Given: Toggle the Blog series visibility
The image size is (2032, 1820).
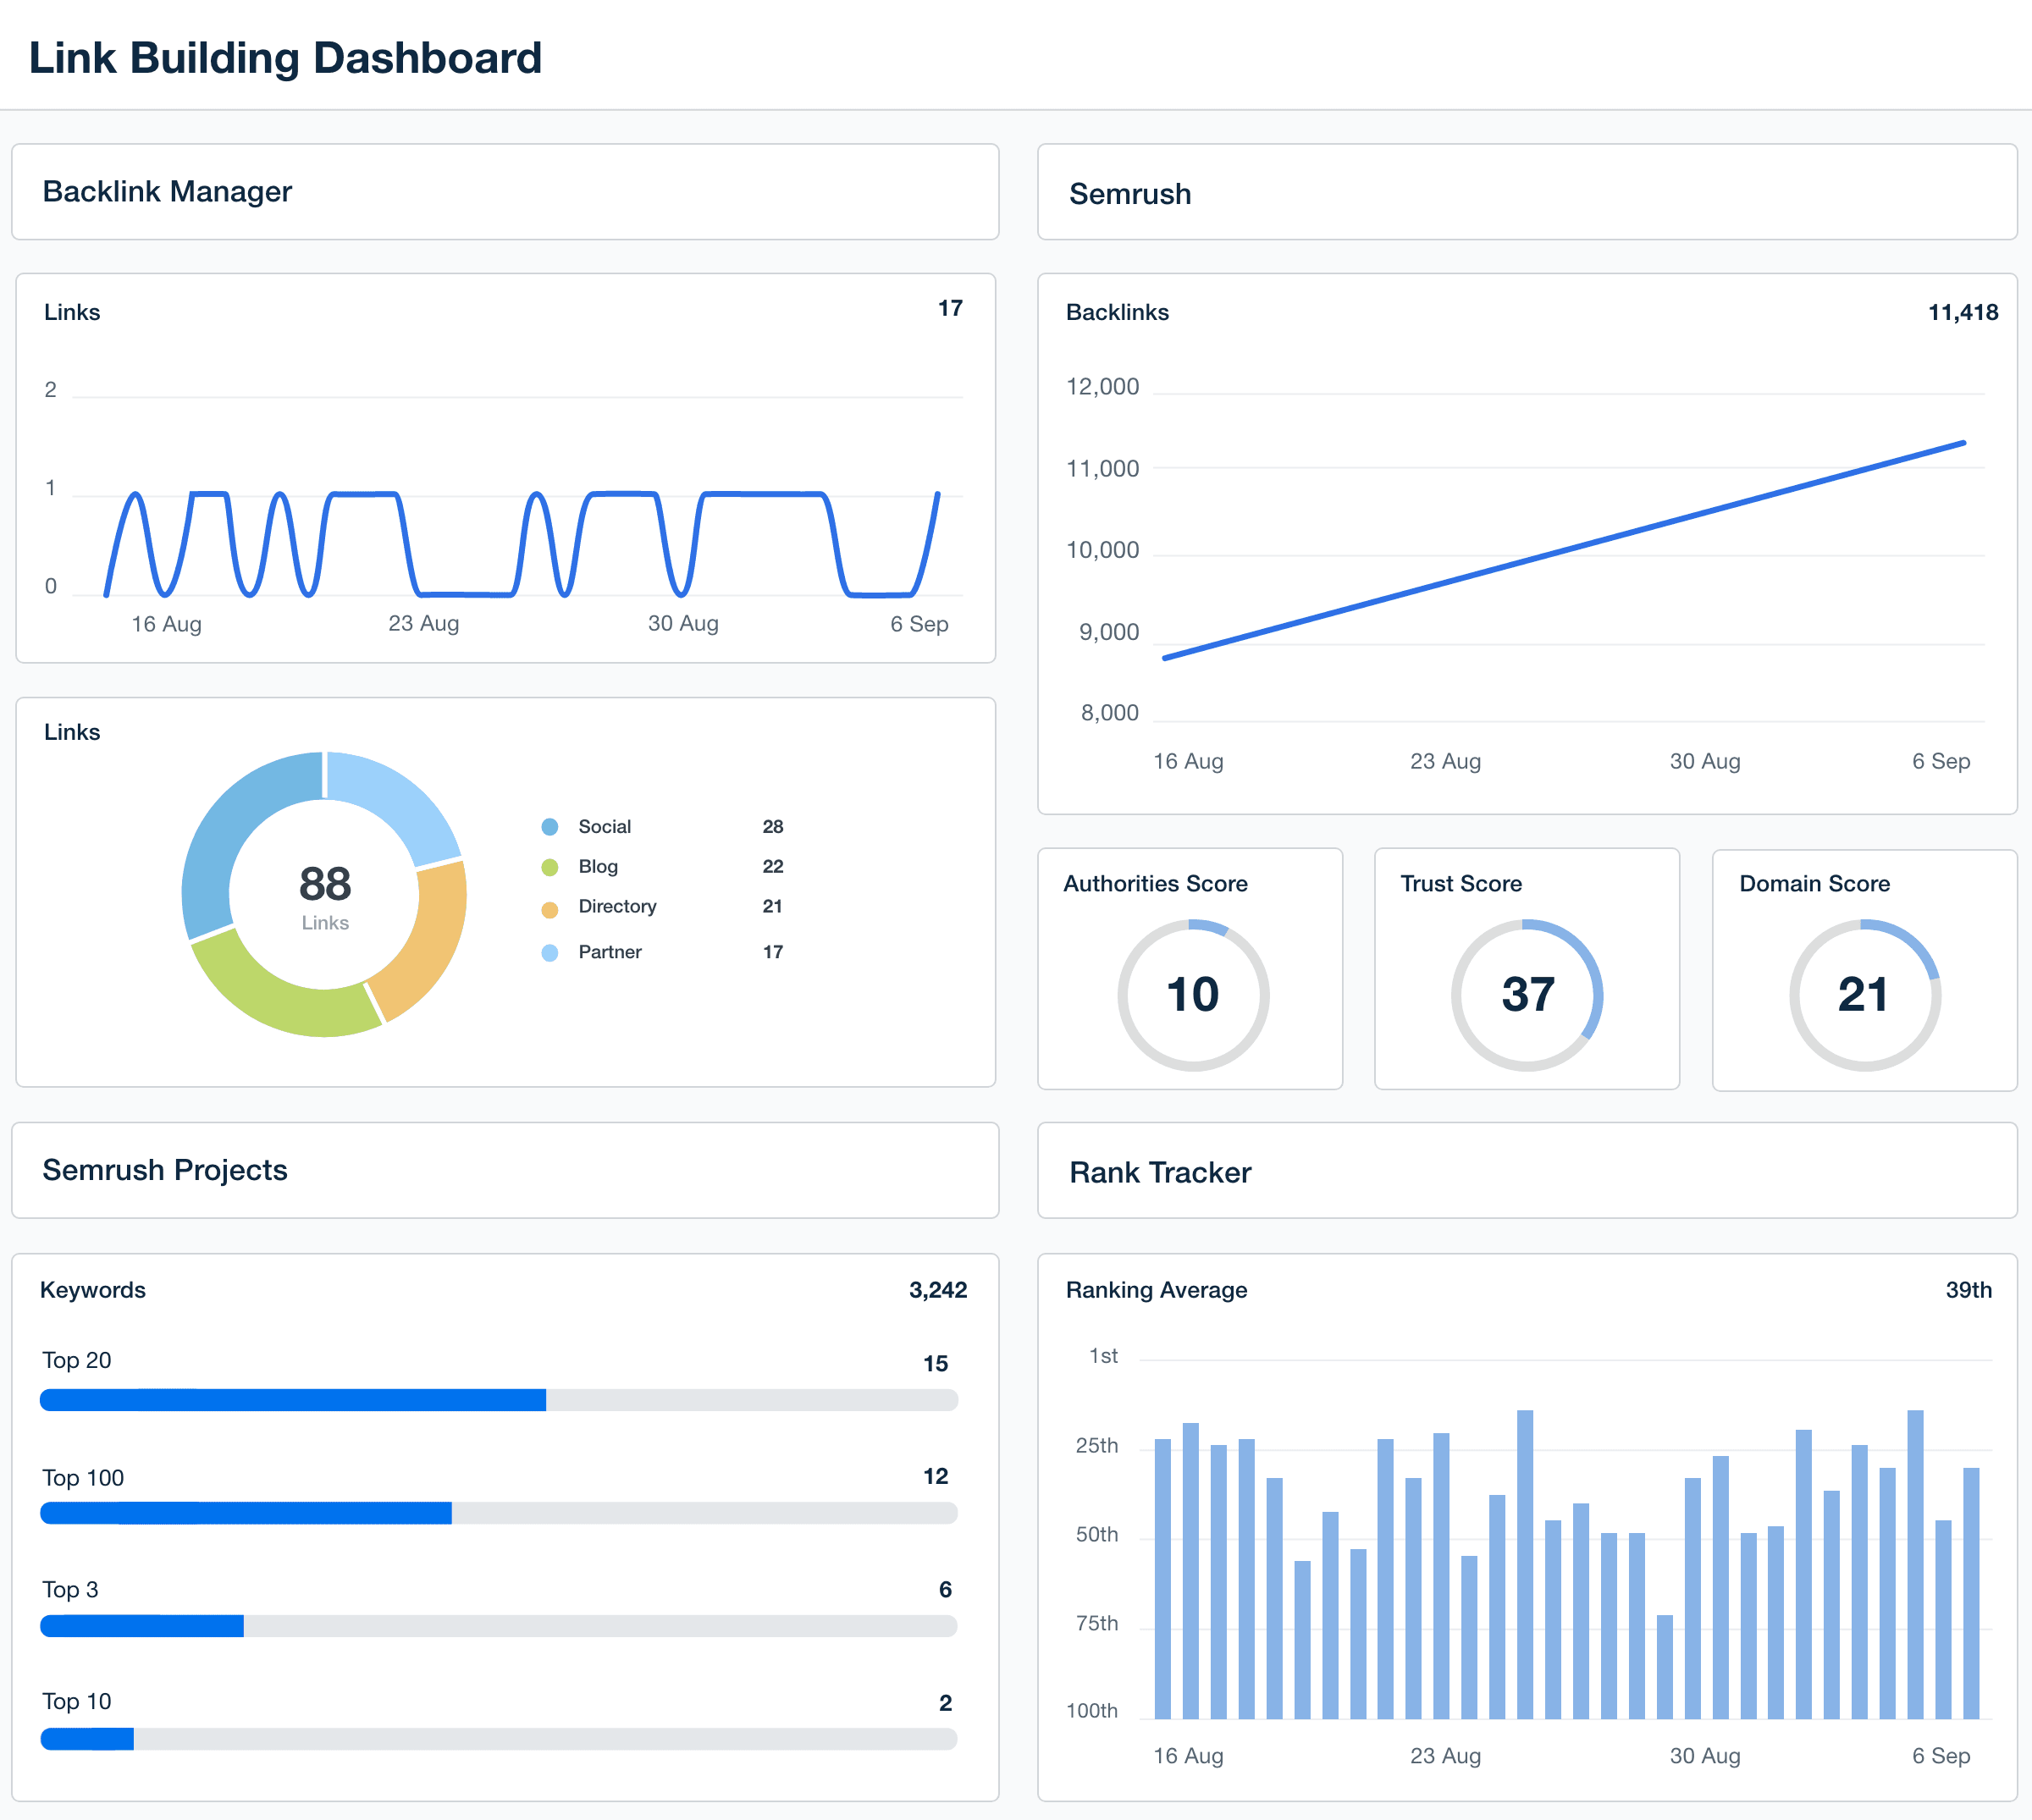Looking at the screenshot, I should [597, 866].
